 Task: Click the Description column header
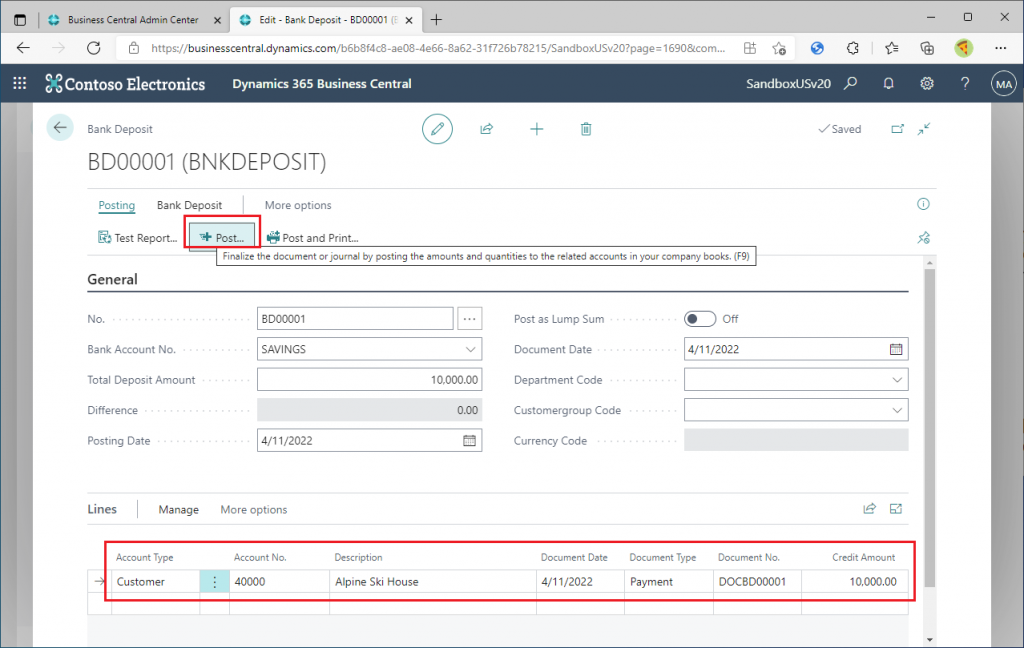tap(358, 557)
